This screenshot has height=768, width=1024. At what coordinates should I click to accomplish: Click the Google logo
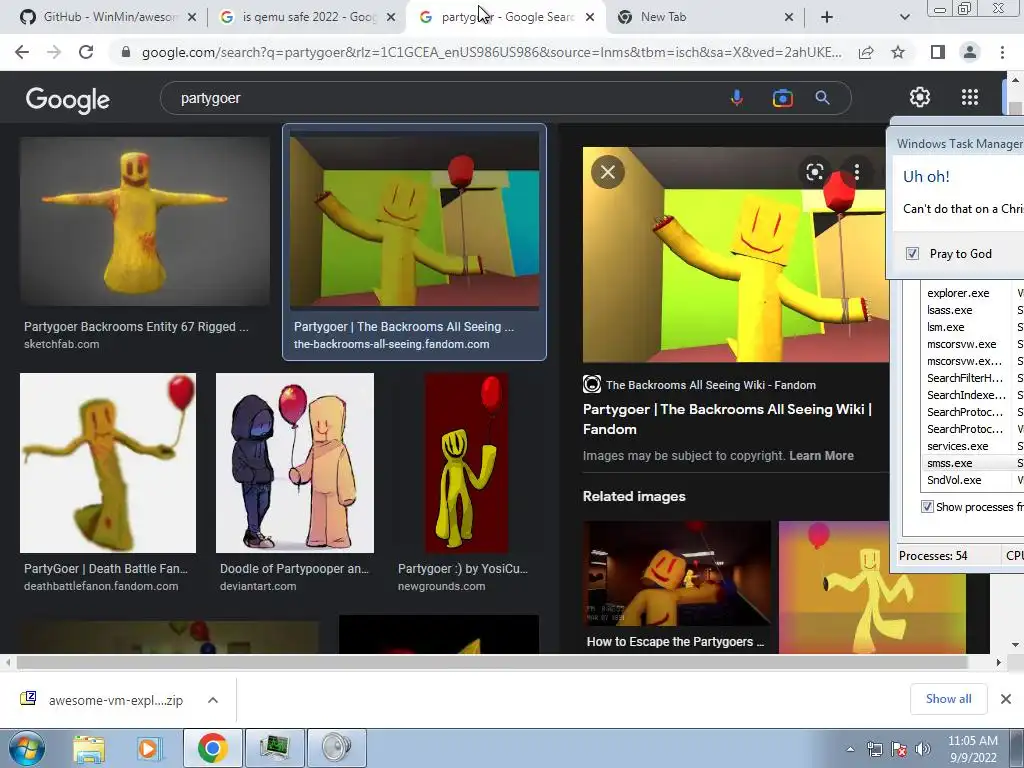(68, 99)
